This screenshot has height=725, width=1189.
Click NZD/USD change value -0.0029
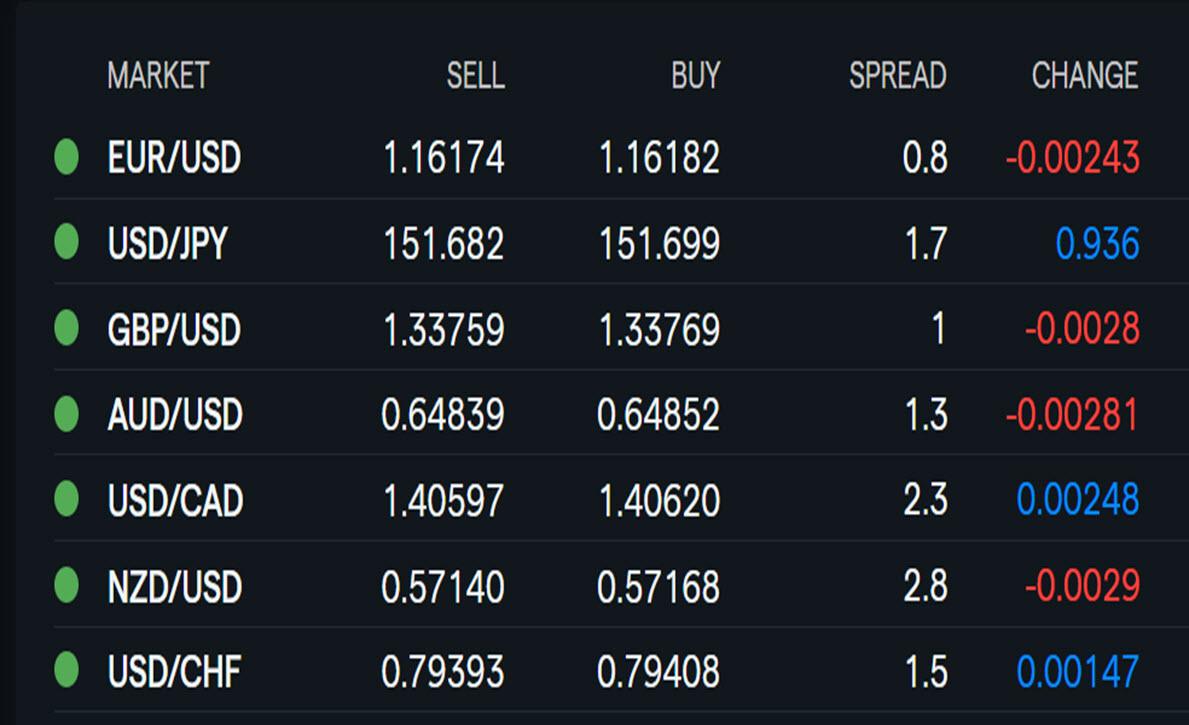(1082, 585)
